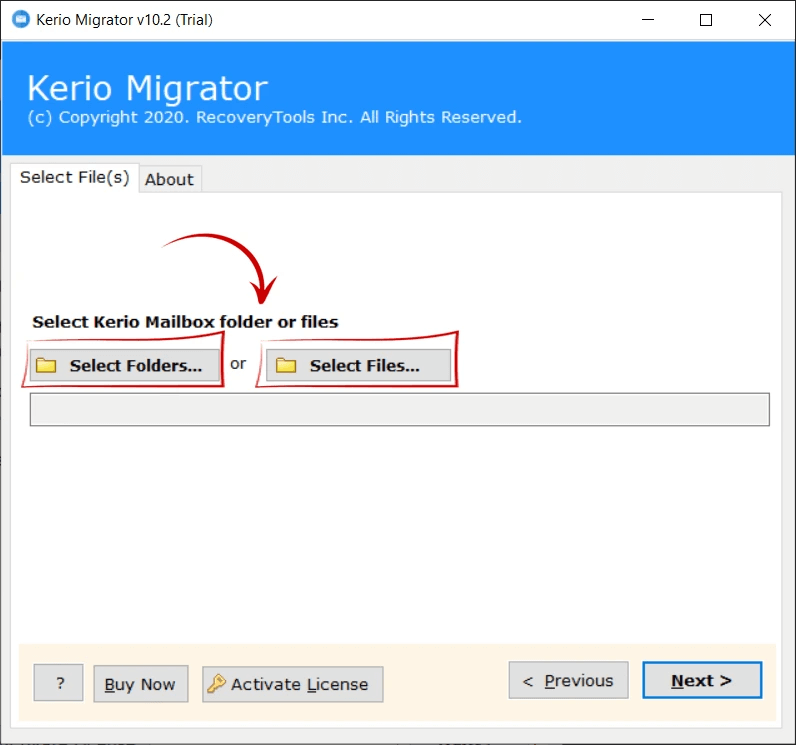Viewport: 796px width, 745px height.
Task: Click the Kerio Migrator title bar app icon
Action: [21, 20]
